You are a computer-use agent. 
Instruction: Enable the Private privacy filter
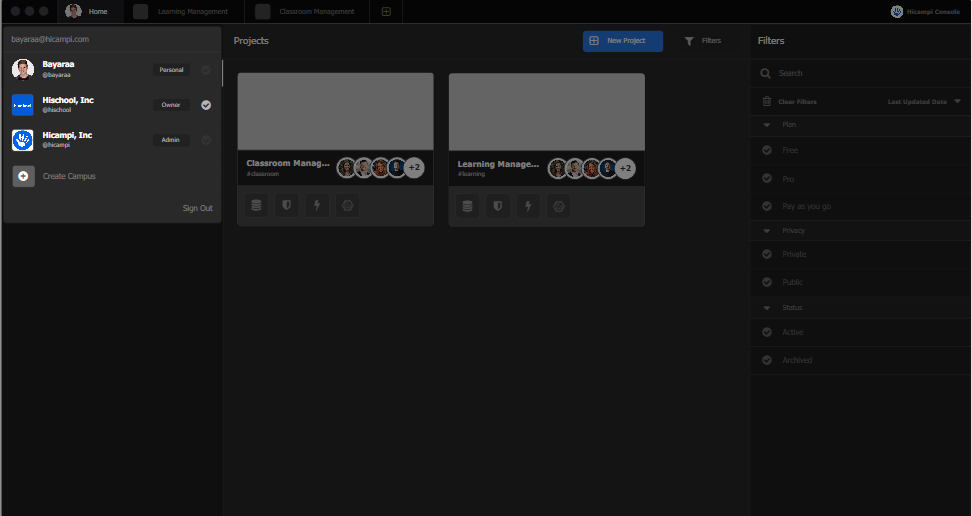click(767, 254)
